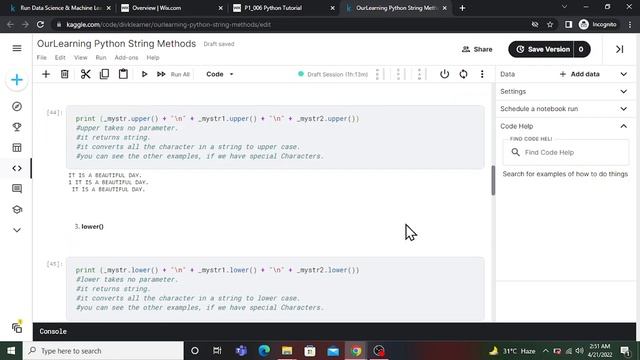This screenshot has height=360, width=640.
Task: Click the notebook title OurLearning Python String Methods
Action: point(116,44)
